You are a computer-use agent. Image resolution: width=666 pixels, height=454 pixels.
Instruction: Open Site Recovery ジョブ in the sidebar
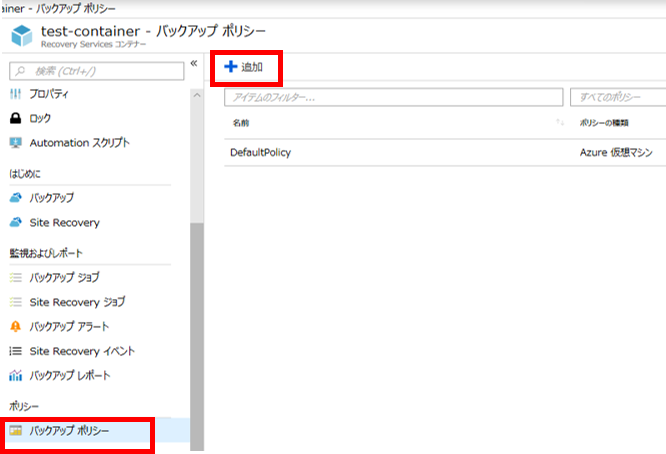tap(77, 302)
